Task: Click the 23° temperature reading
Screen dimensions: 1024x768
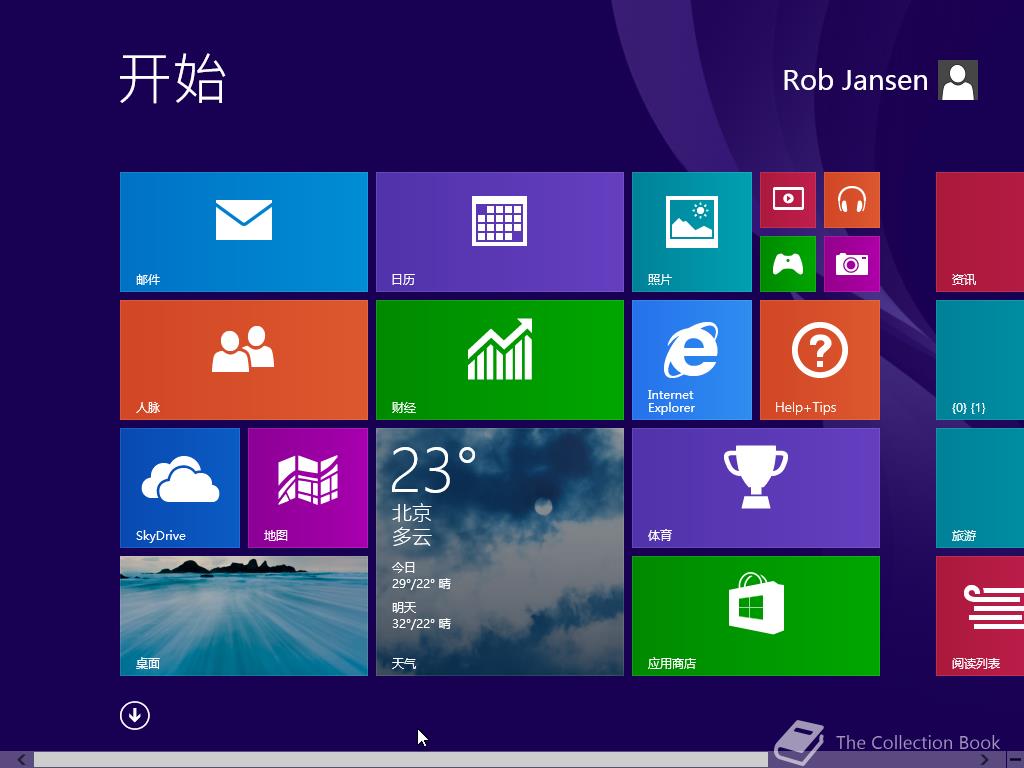Action: (433, 470)
